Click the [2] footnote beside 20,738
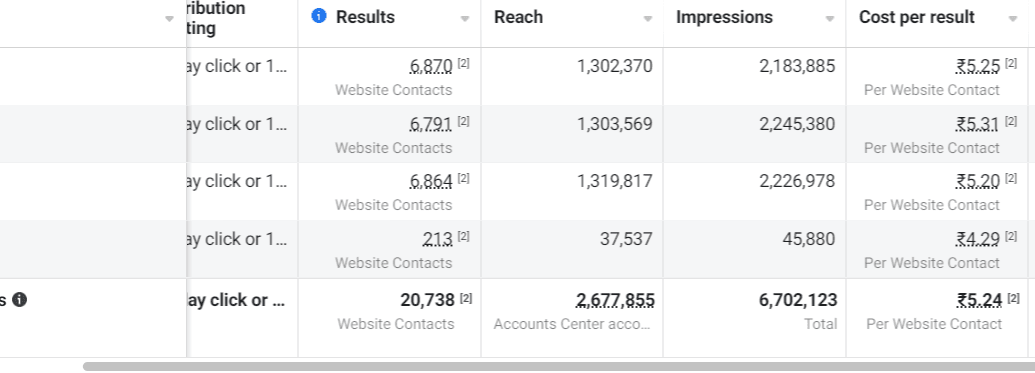 (466, 298)
